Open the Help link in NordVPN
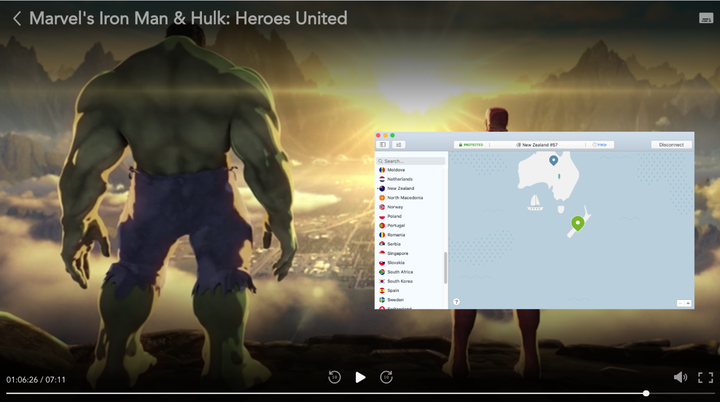This screenshot has height=402, width=720. (600, 145)
